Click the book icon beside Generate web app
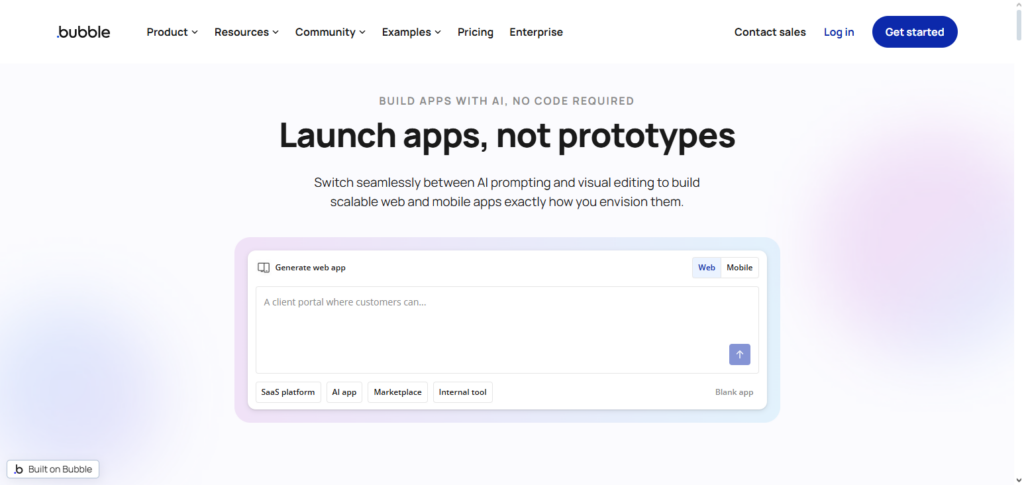This screenshot has width=1024, height=485. click(x=264, y=268)
